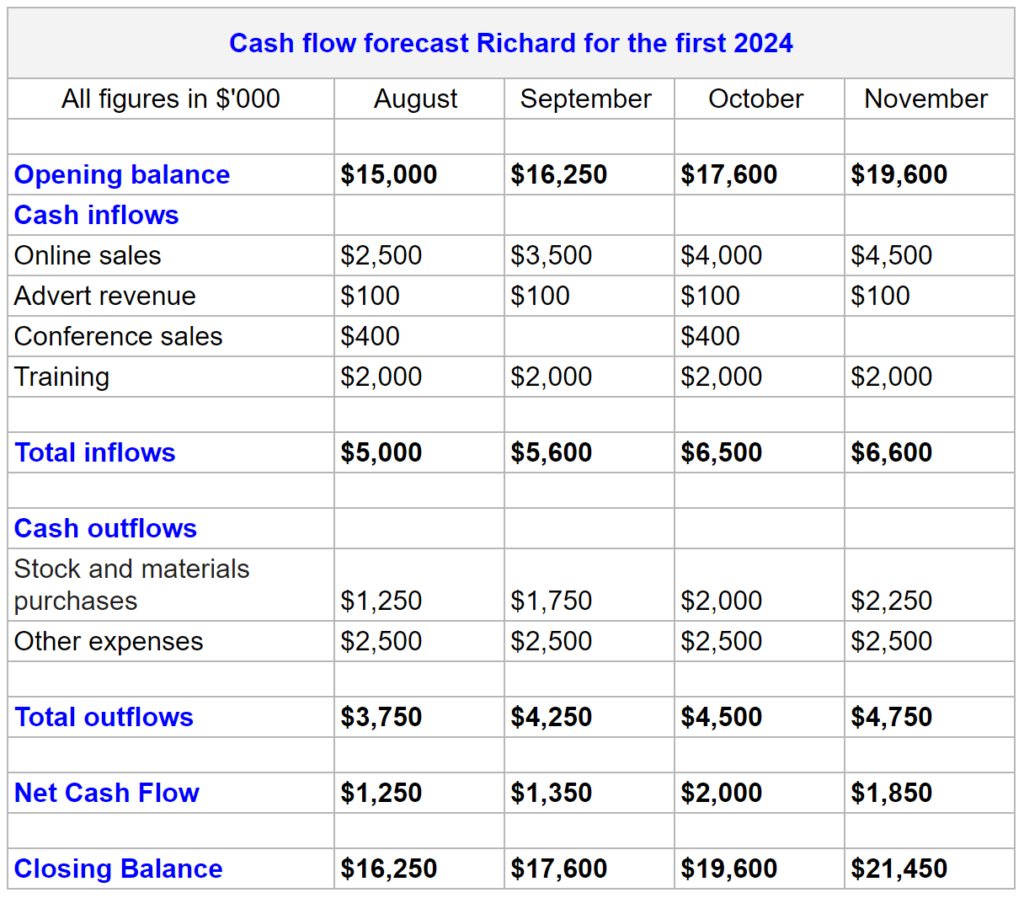The height and width of the screenshot is (898, 1024).
Task: Select the Training row label
Action: tap(62, 377)
